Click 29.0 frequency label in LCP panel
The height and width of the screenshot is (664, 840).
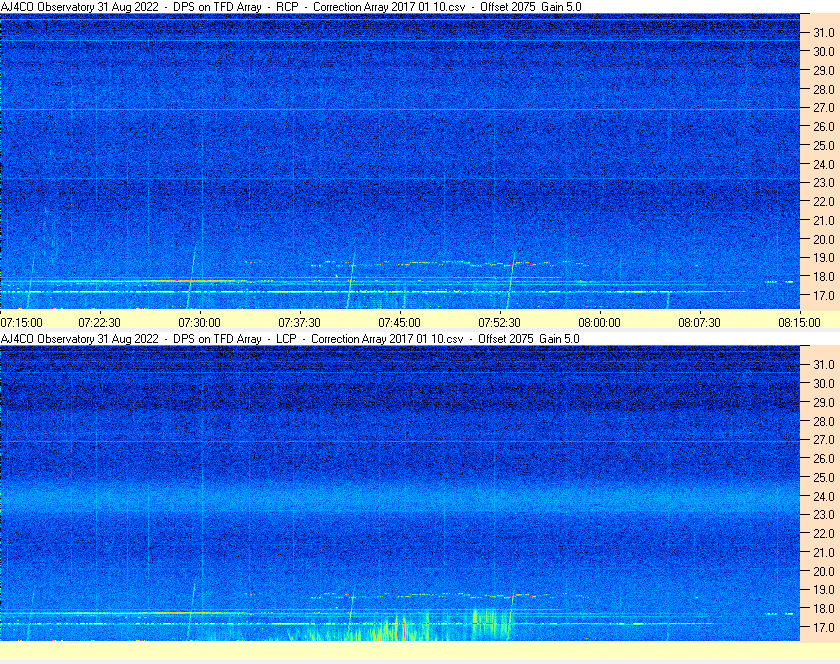[x=824, y=402]
